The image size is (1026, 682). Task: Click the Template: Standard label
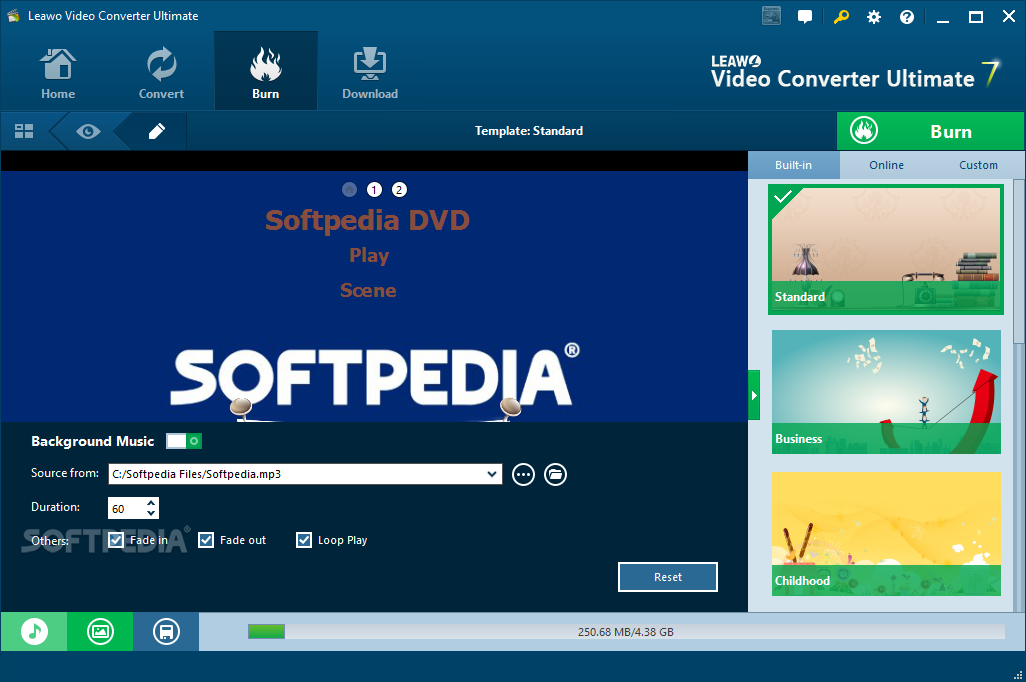pos(529,131)
